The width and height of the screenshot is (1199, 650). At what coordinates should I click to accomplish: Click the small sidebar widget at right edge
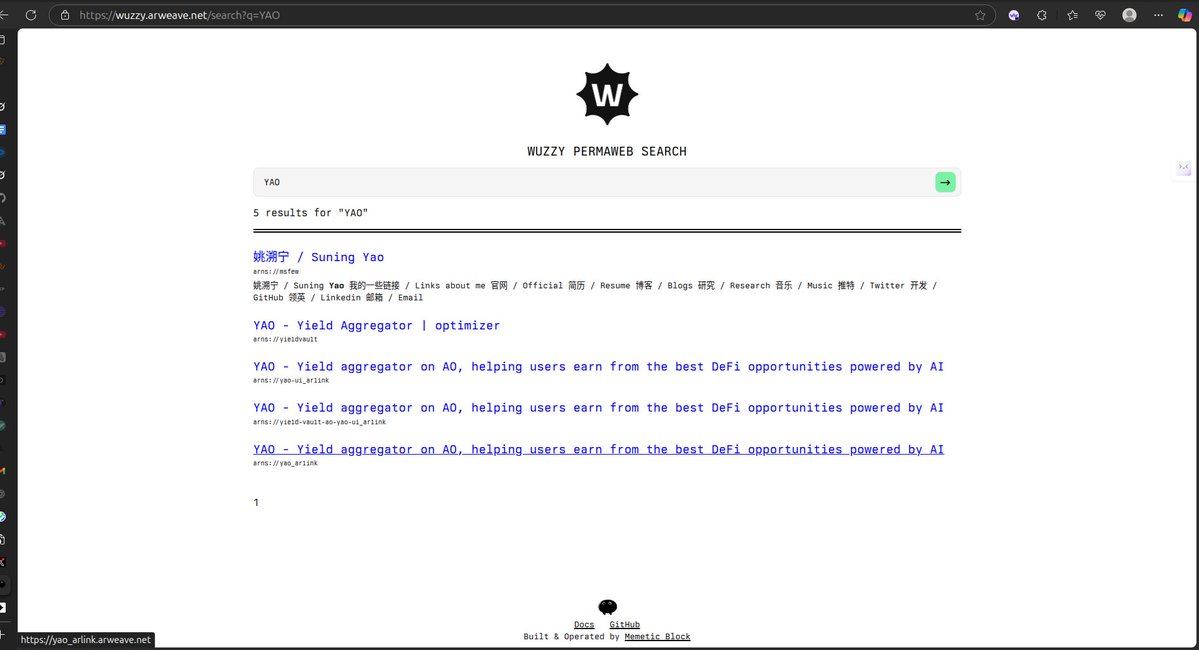click(1184, 167)
